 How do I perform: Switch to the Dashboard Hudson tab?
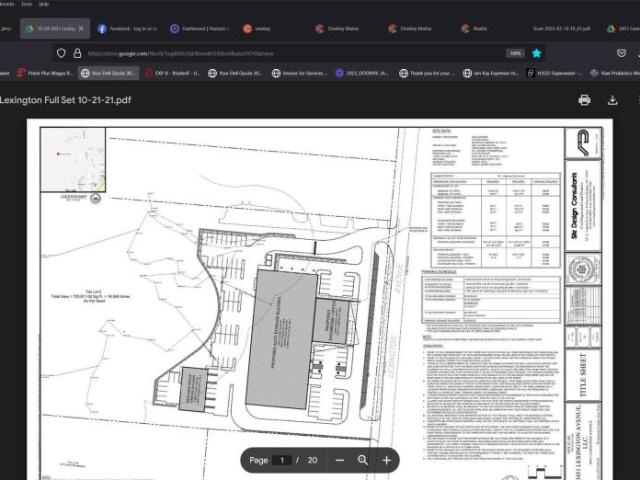[x=201, y=29]
